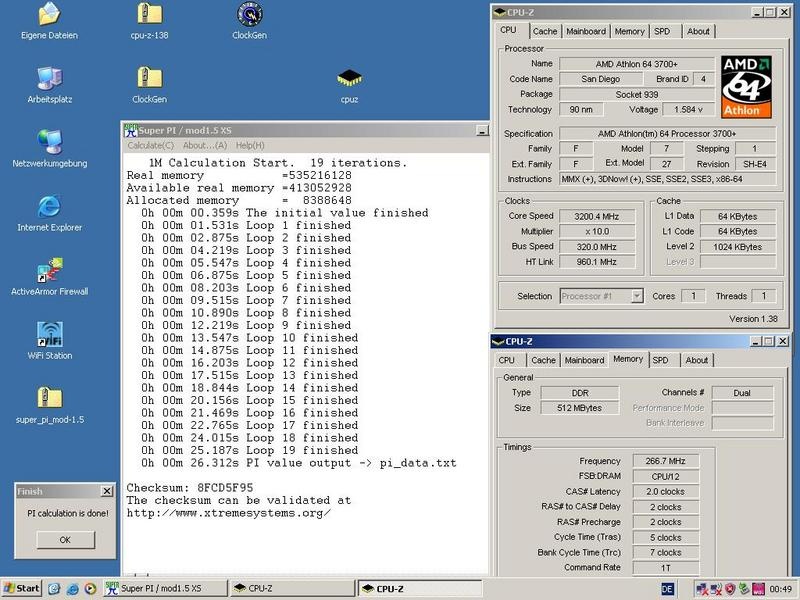This screenshot has width=800, height=600.
Task: Click the first quick launch icon beside Start
Action: pyautogui.click(x=54, y=589)
